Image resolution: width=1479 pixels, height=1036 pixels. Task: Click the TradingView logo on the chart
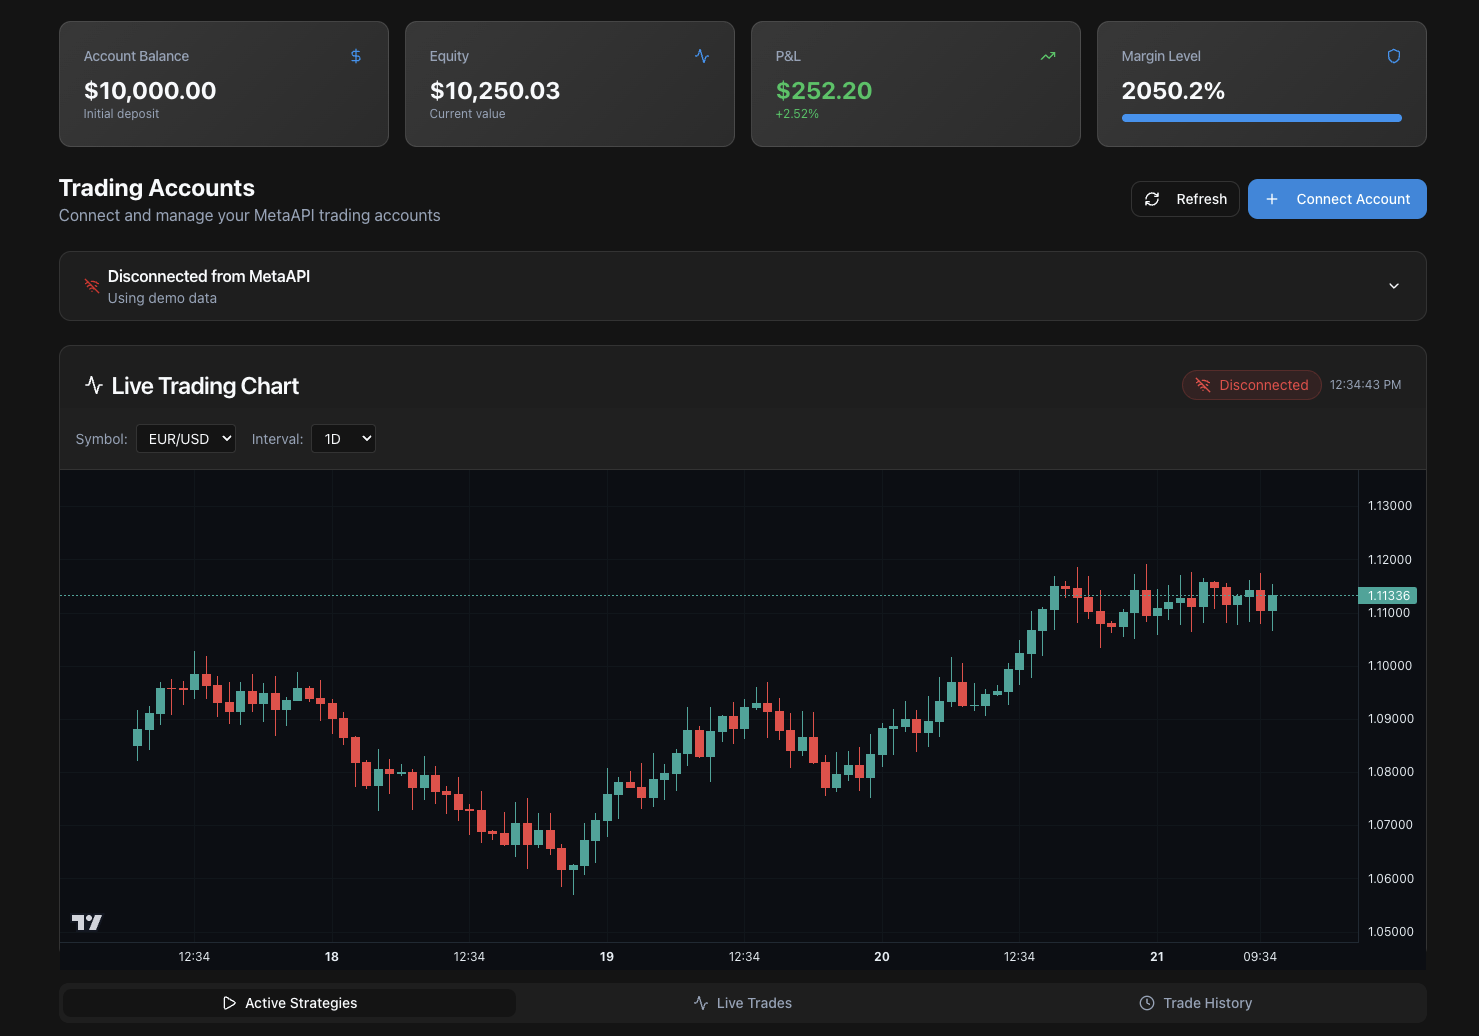[x=87, y=921]
